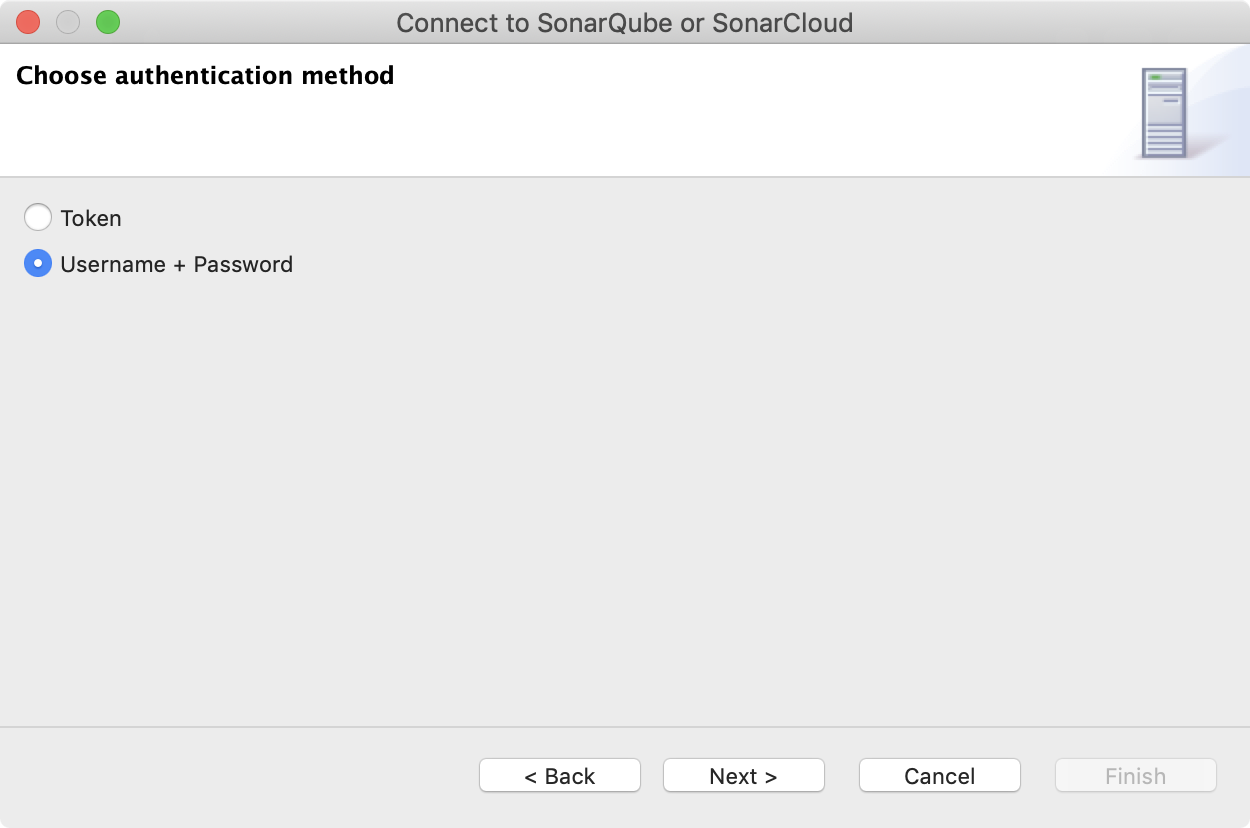Click the disabled Finish button
1250x828 pixels.
(1135, 775)
